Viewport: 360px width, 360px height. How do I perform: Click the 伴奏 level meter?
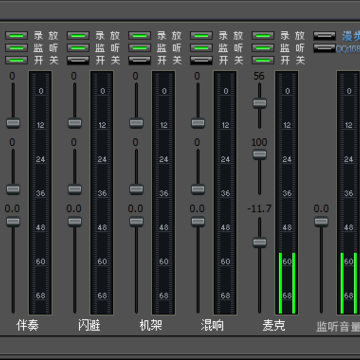[40, 193]
